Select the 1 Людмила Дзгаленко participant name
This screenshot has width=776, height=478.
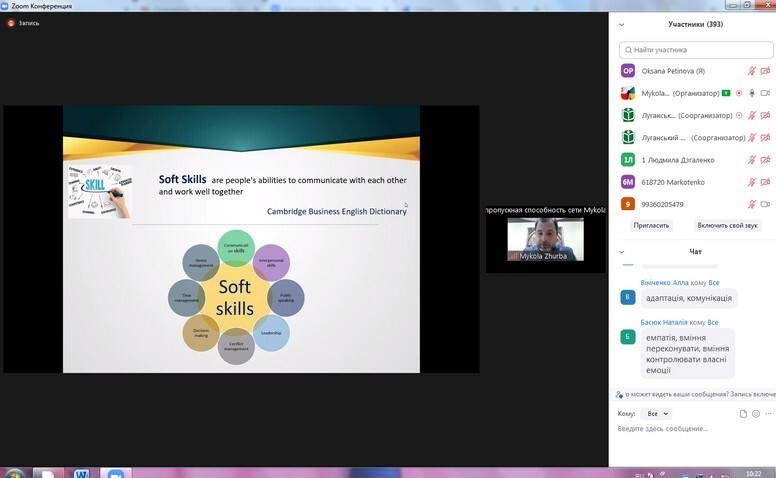(x=678, y=160)
